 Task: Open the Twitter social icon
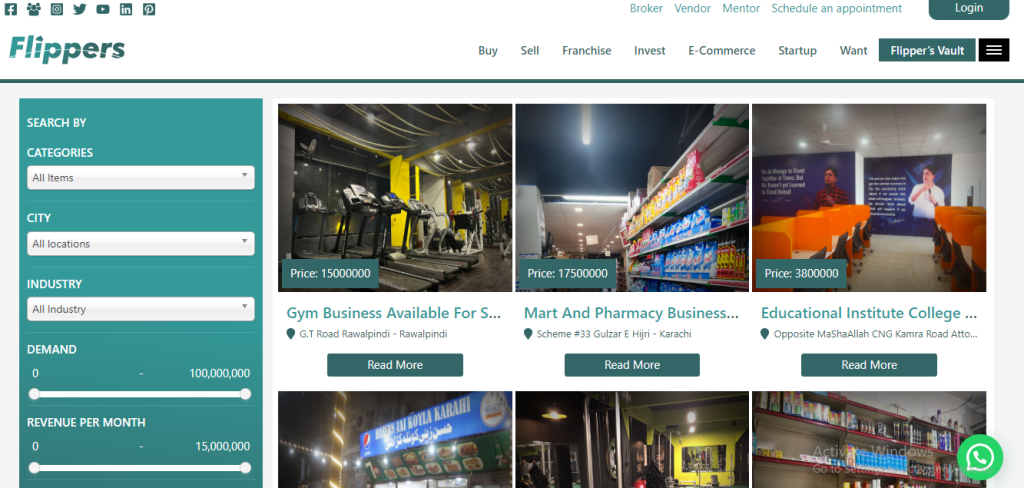click(x=80, y=9)
